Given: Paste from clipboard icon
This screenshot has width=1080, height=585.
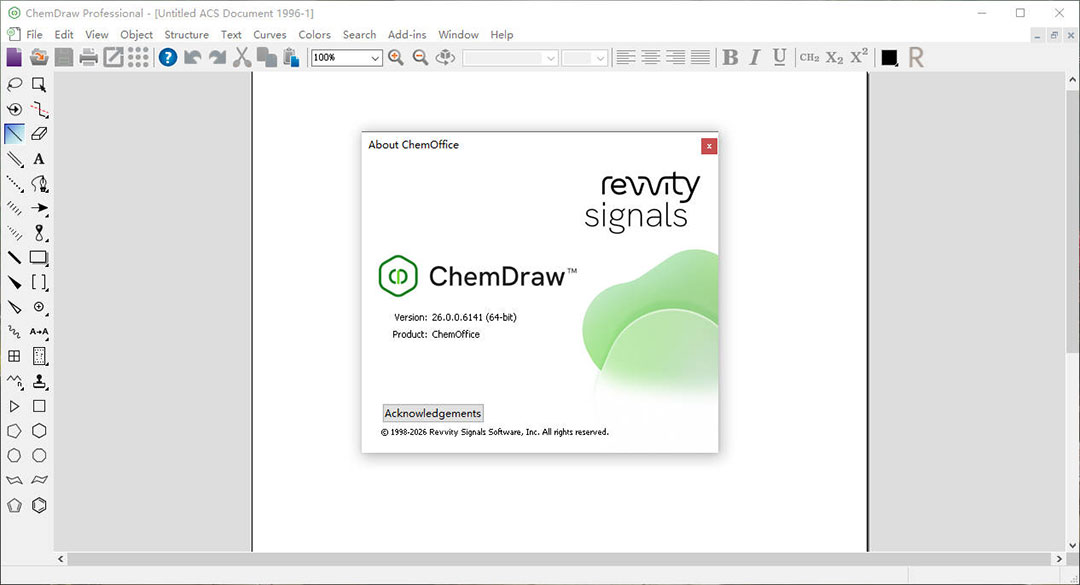Looking at the screenshot, I should [291, 57].
